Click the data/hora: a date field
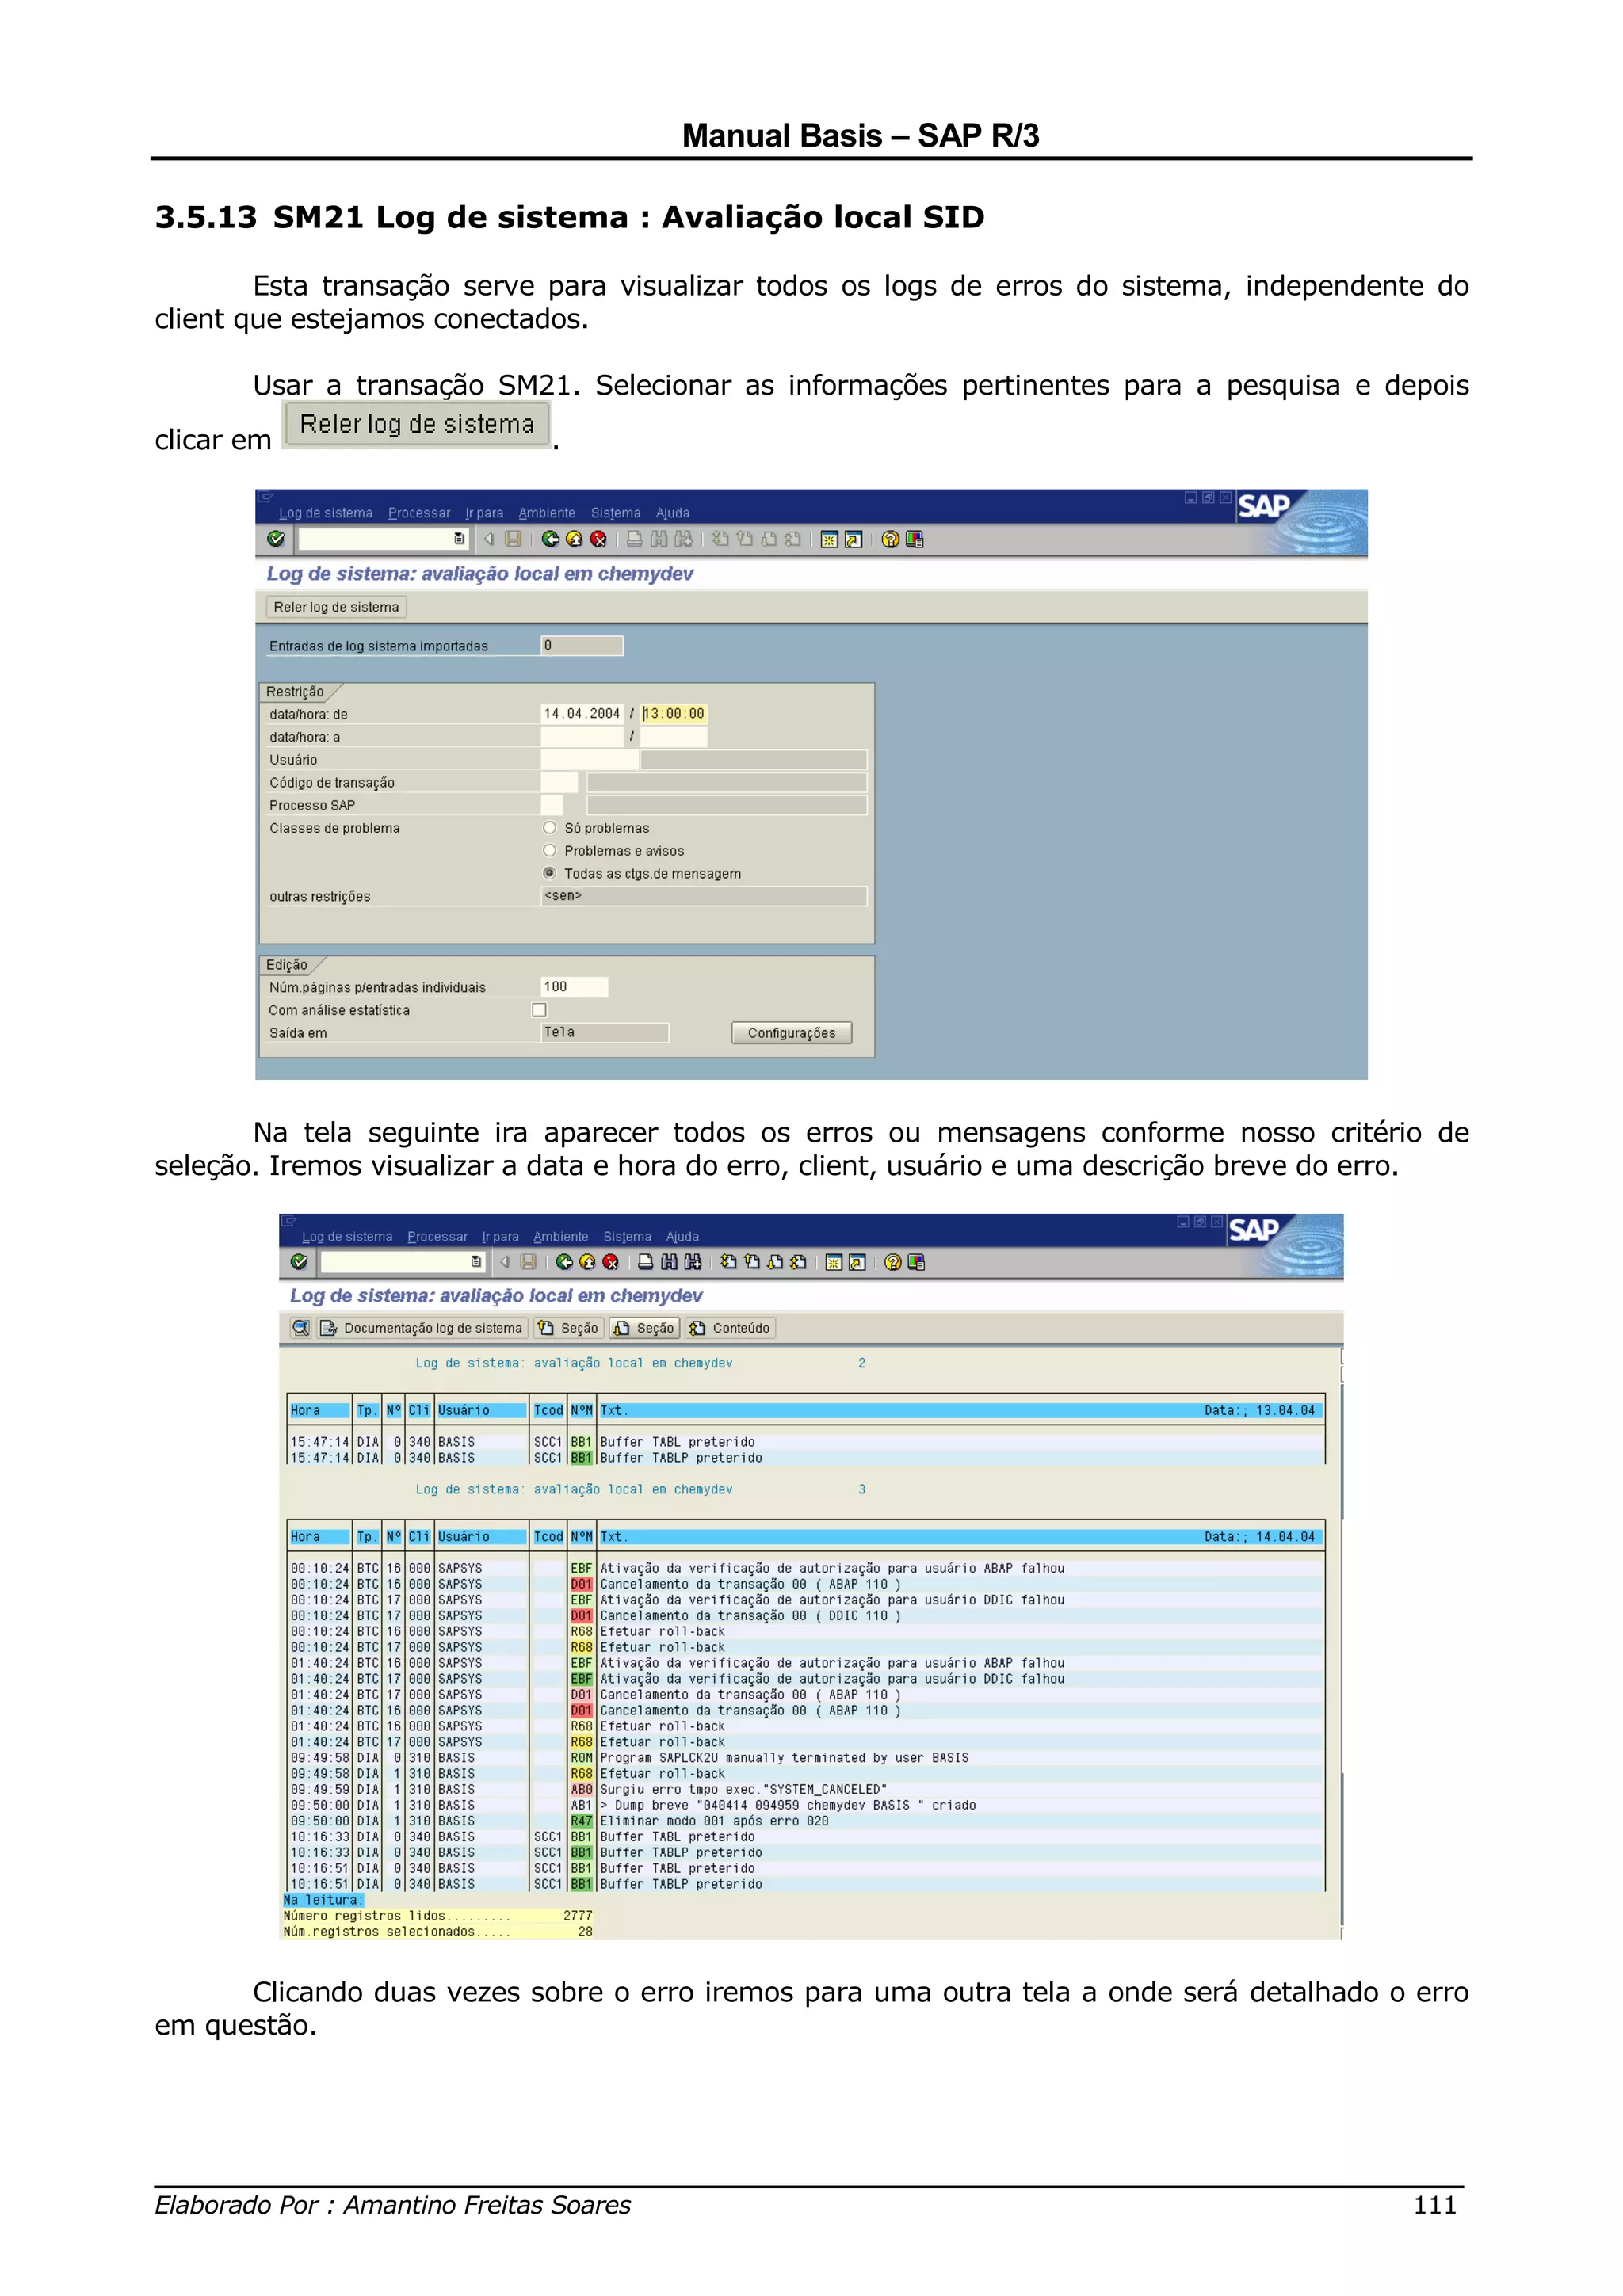The image size is (1623, 2296). click(x=582, y=737)
